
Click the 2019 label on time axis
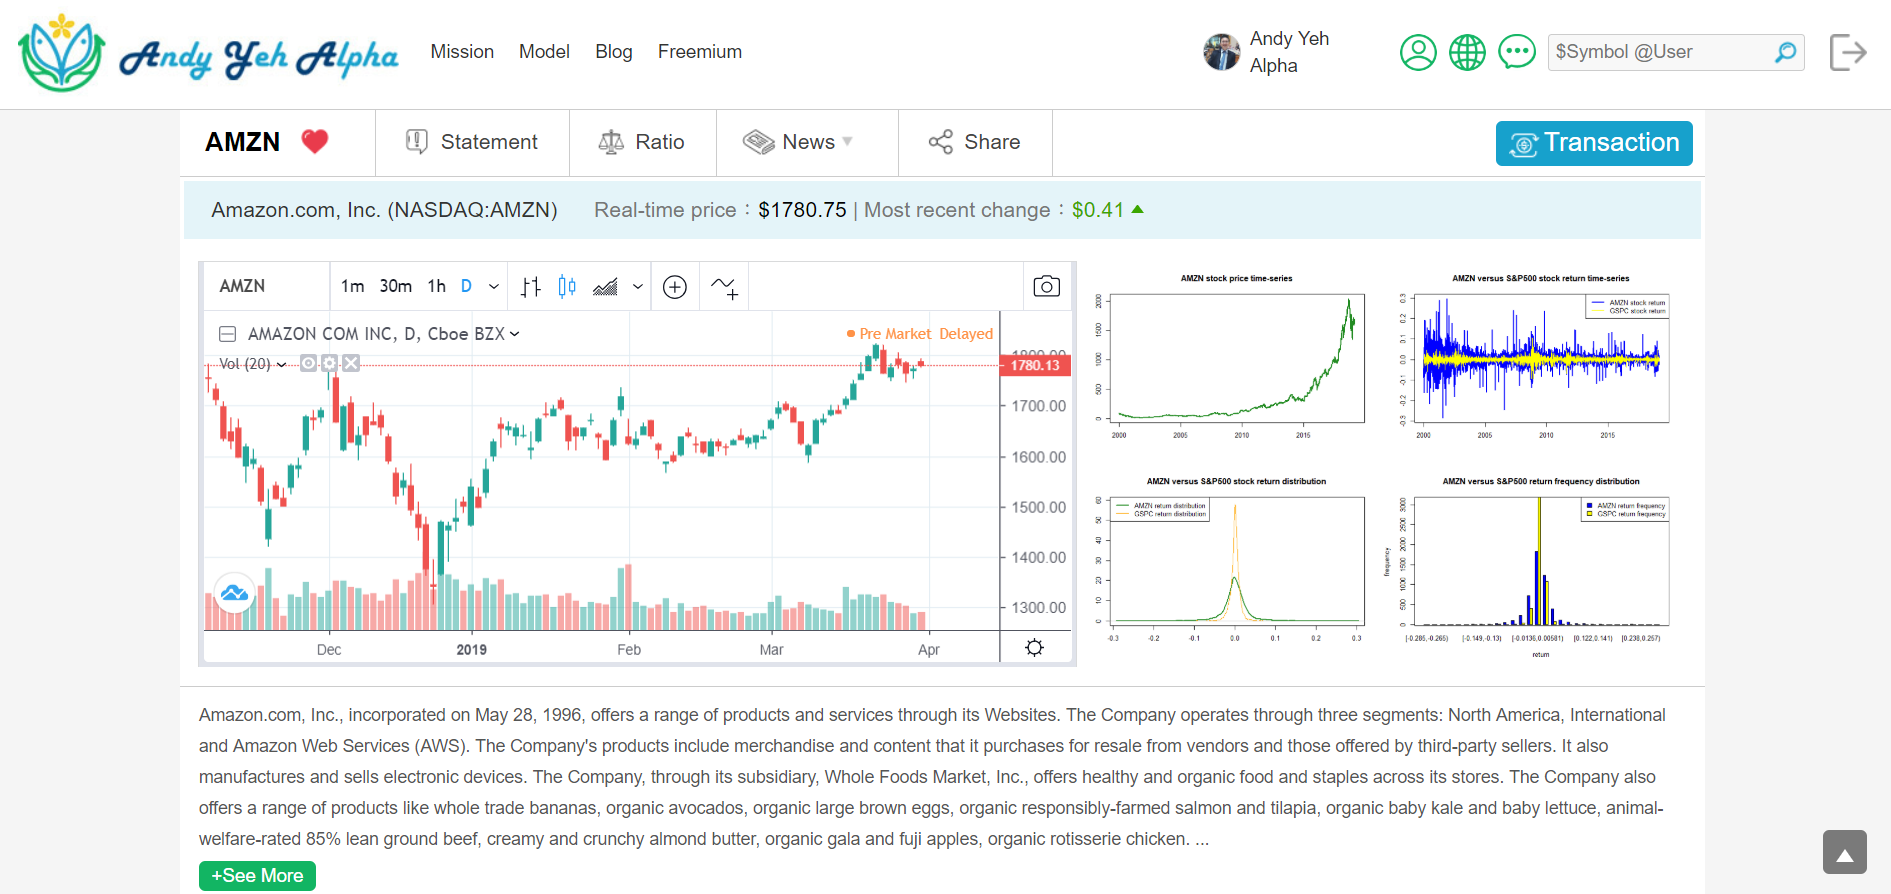472,650
